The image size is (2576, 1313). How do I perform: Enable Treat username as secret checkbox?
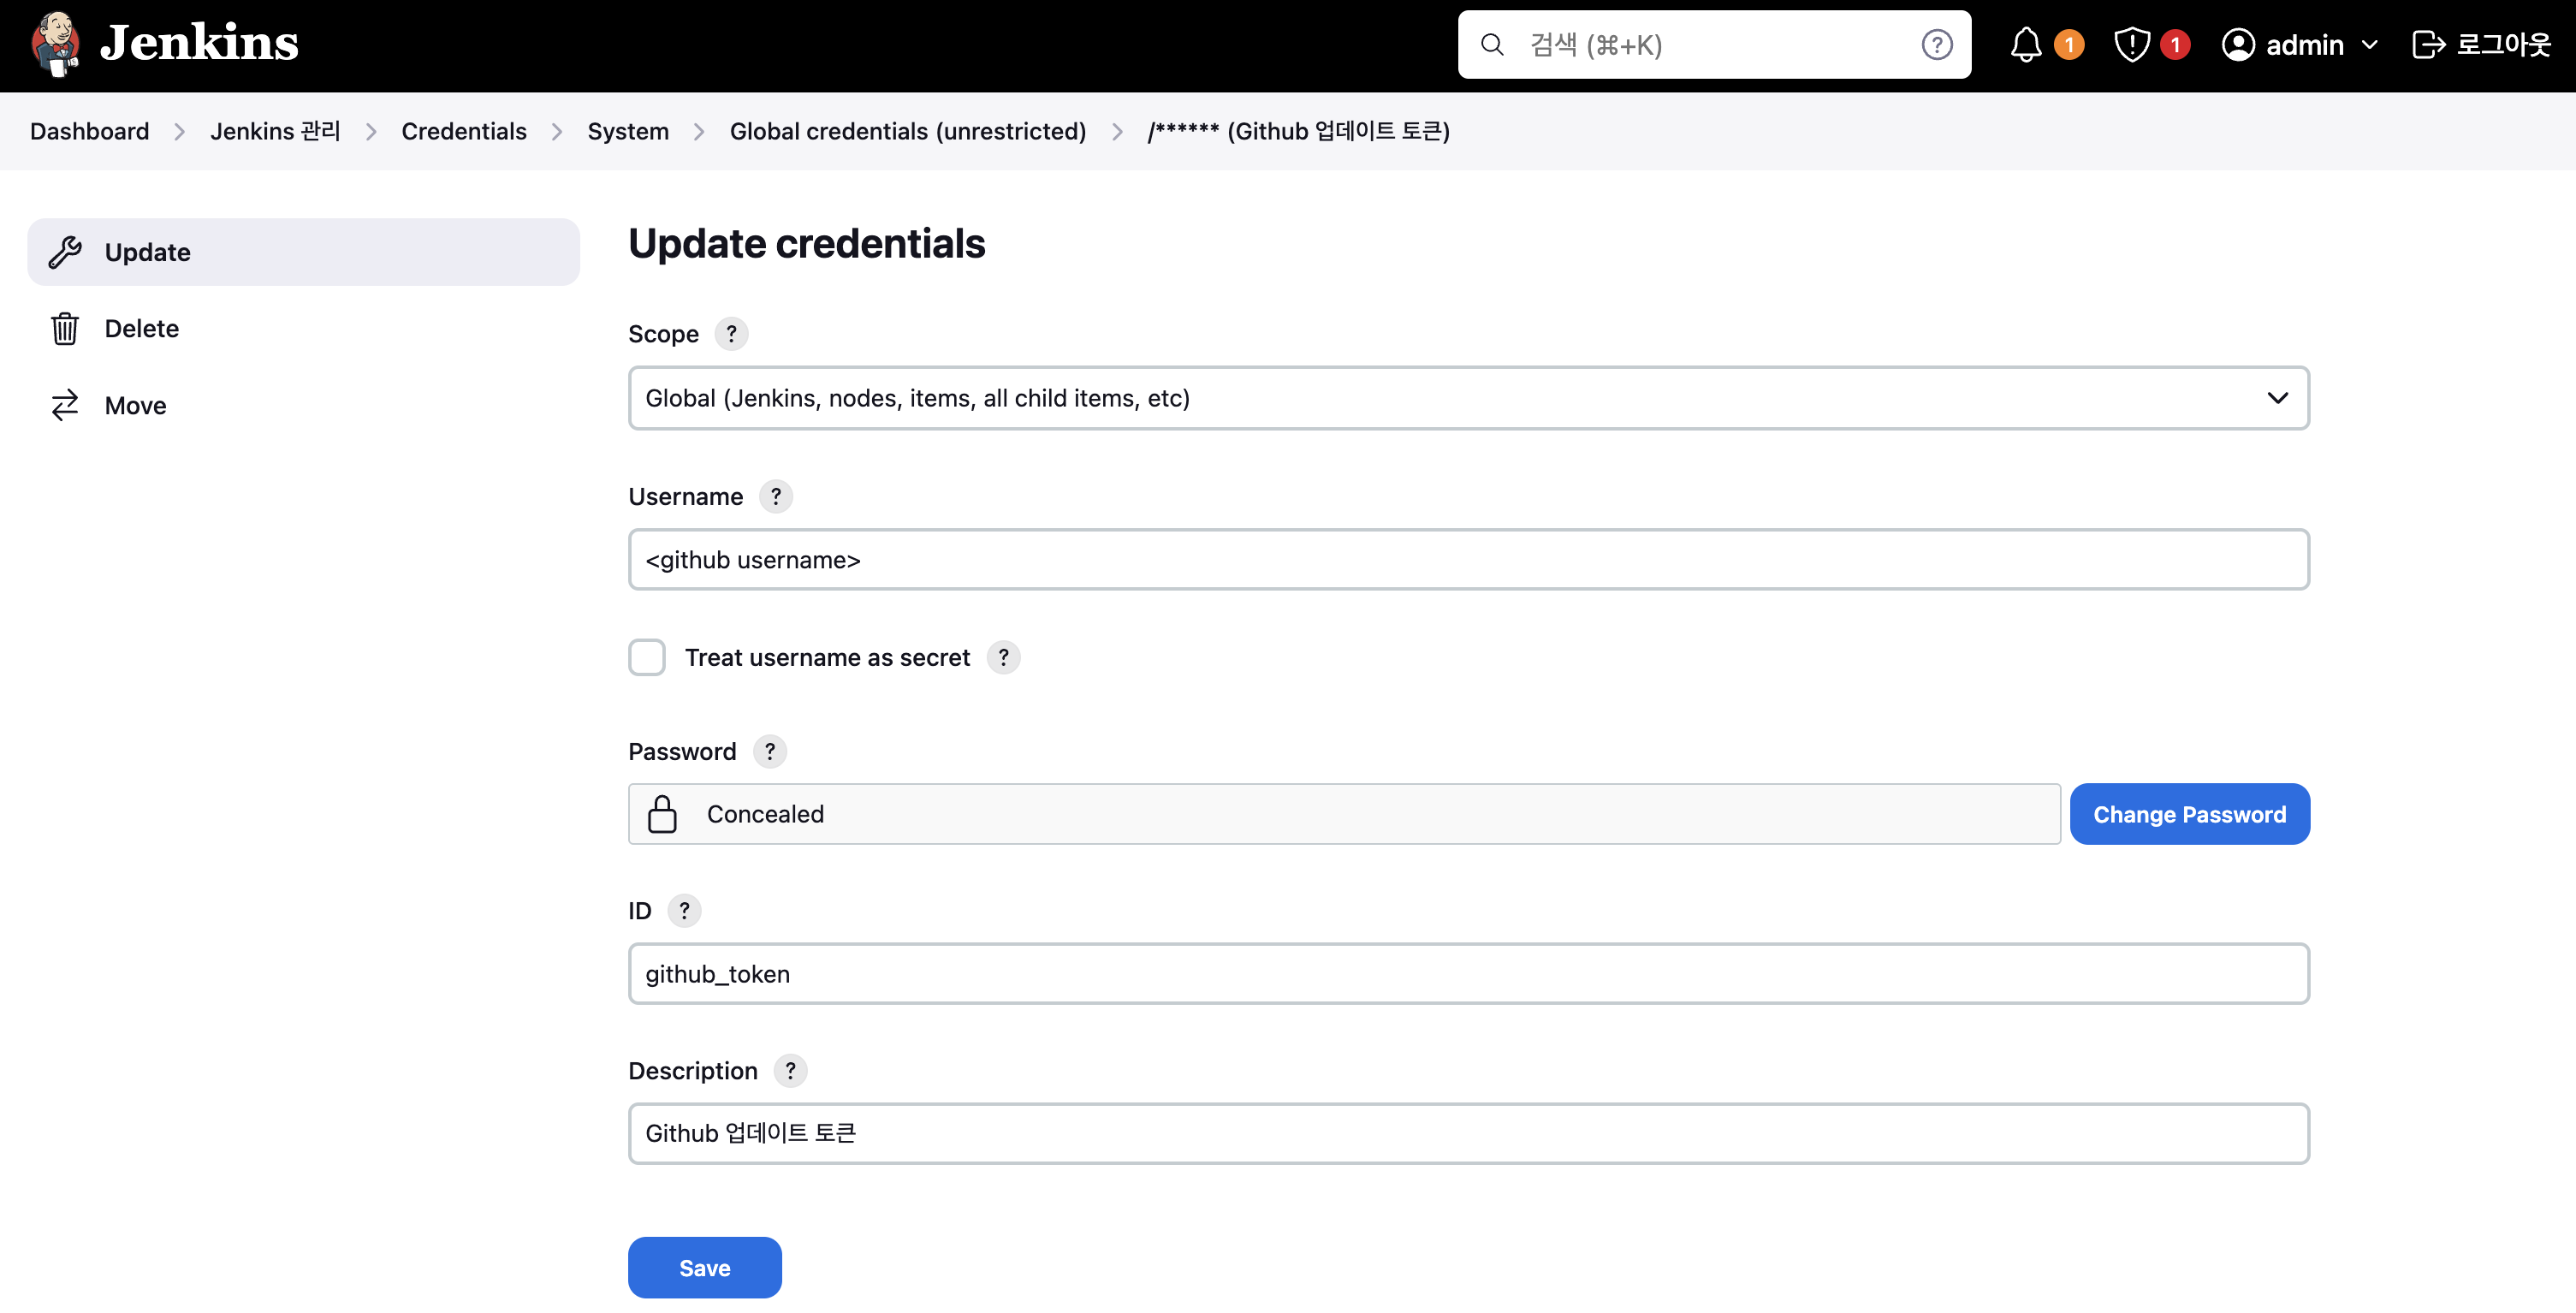click(647, 658)
